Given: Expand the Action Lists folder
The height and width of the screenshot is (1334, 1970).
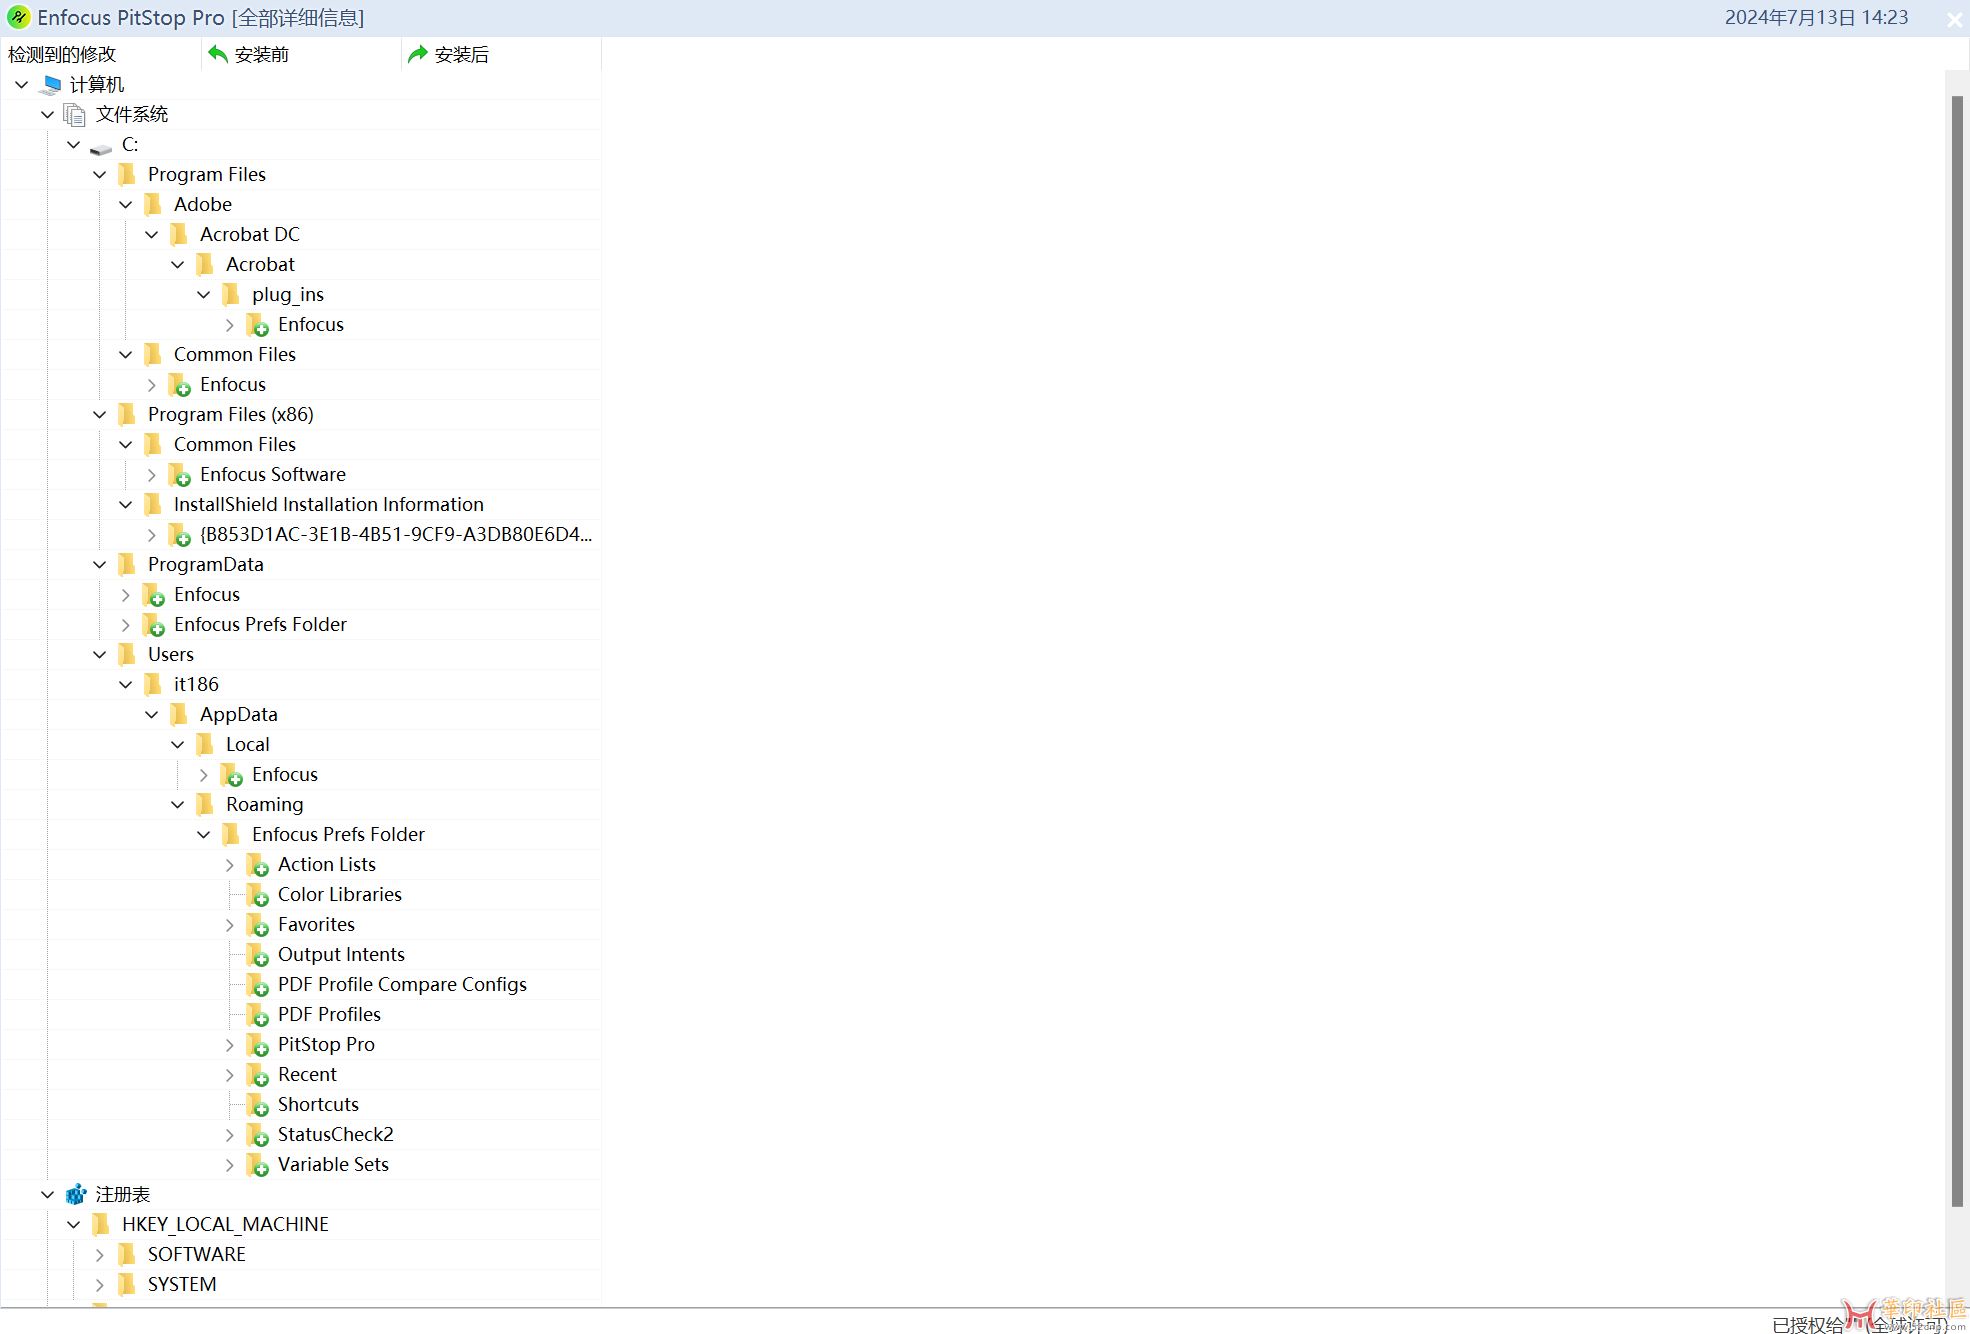Looking at the screenshot, I should click(229, 865).
